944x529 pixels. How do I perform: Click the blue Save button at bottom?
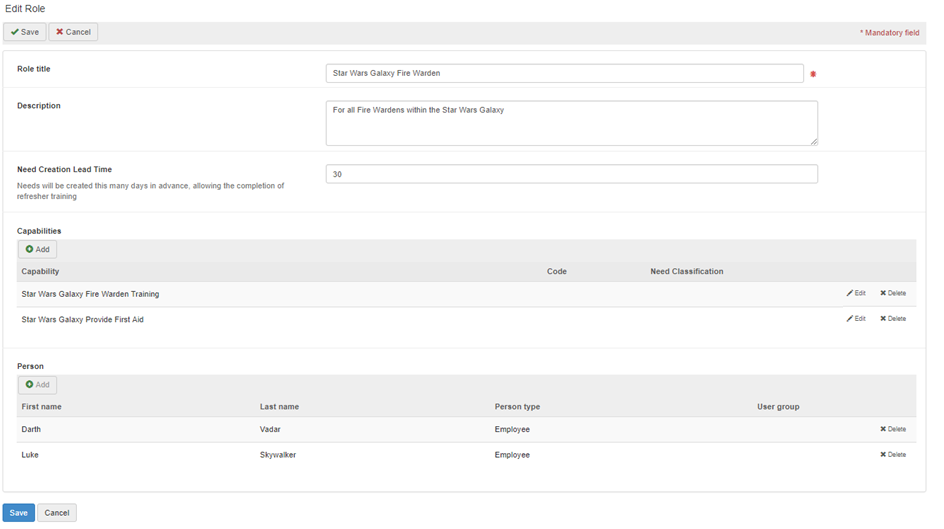(19, 513)
